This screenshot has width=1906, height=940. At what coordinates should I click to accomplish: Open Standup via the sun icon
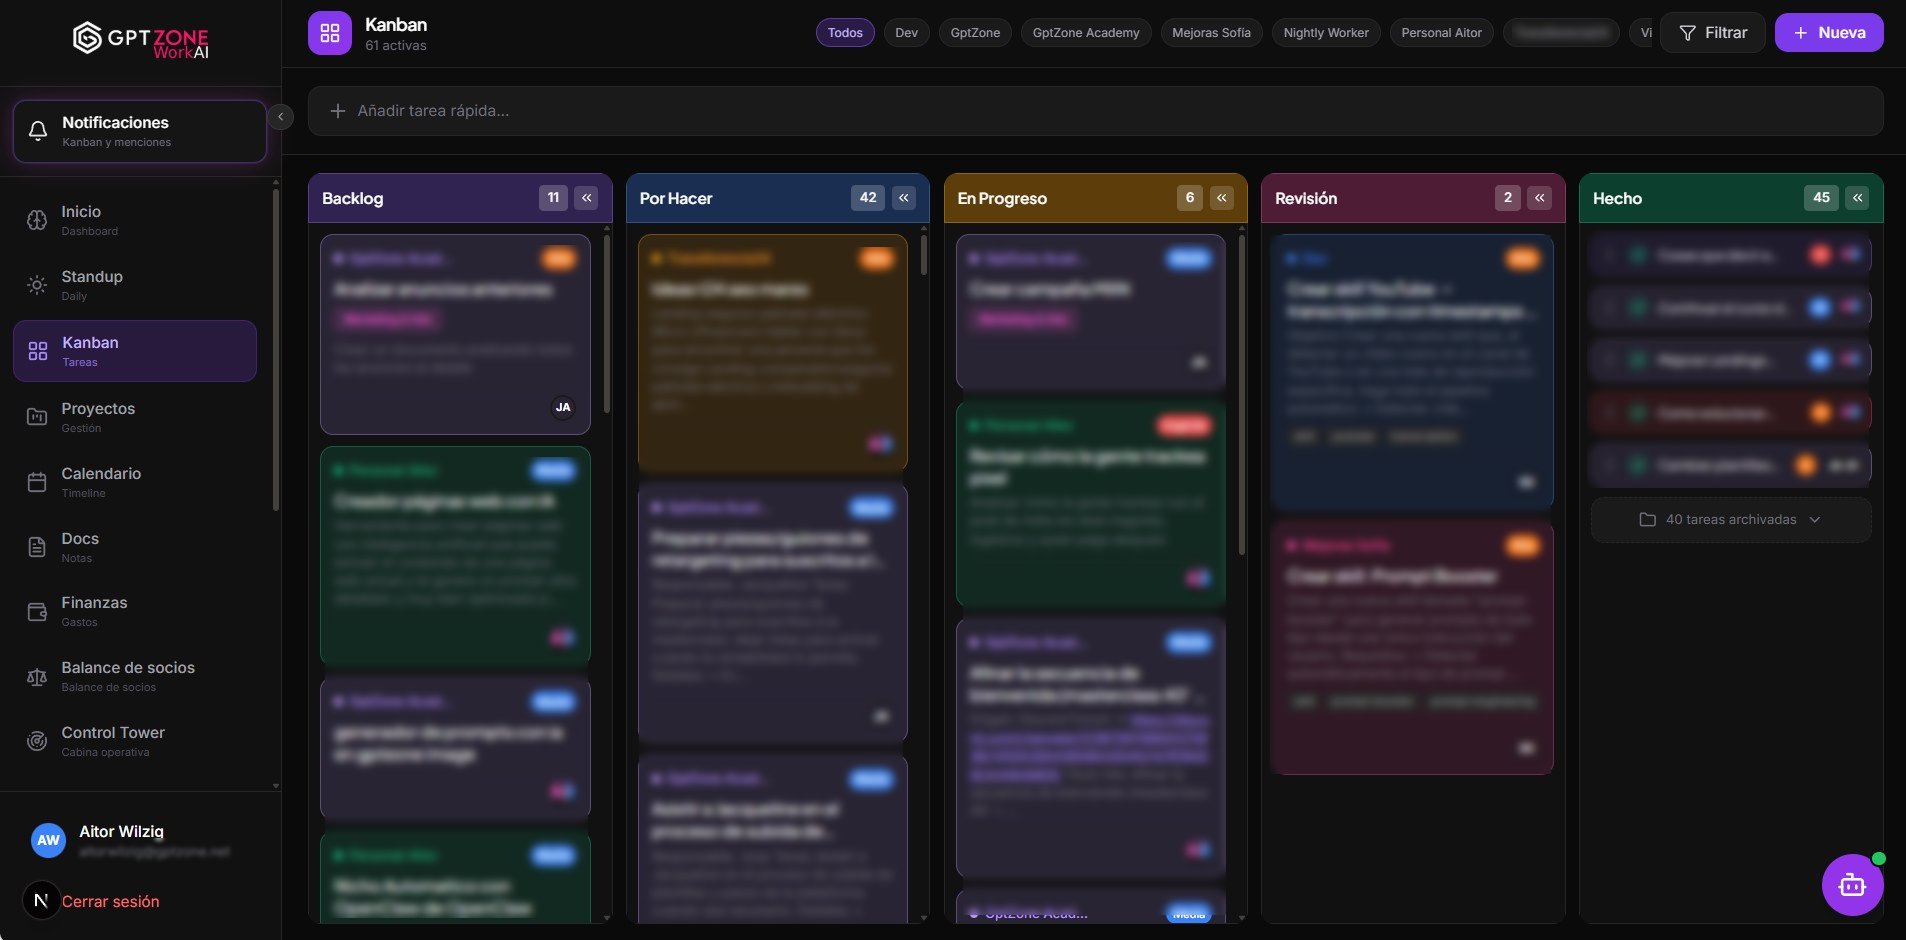coord(37,285)
